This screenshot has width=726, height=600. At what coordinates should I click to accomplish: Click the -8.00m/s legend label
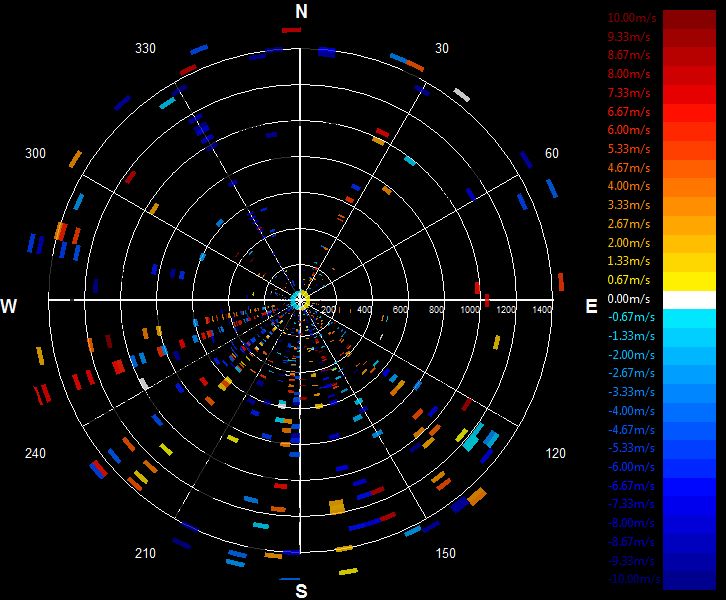631,523
